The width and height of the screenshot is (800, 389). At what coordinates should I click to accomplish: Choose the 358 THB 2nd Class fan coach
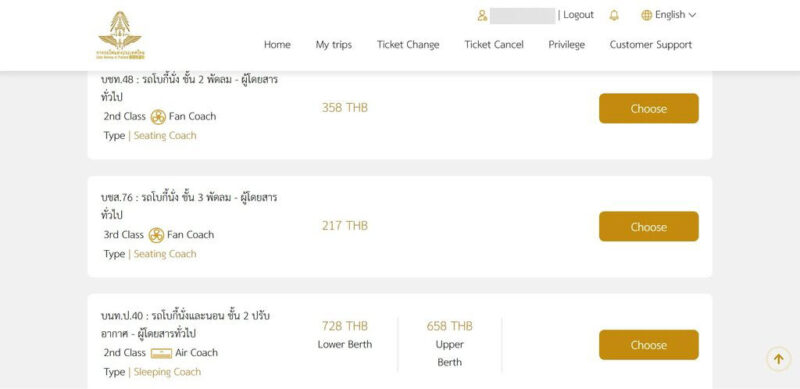click(648, 108)
